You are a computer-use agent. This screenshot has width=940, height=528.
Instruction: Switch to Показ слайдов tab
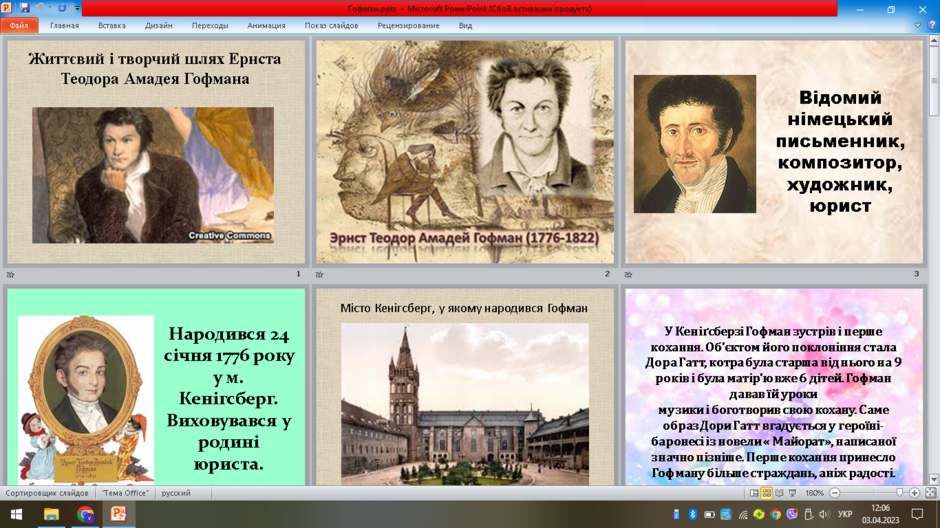(331, 25)
